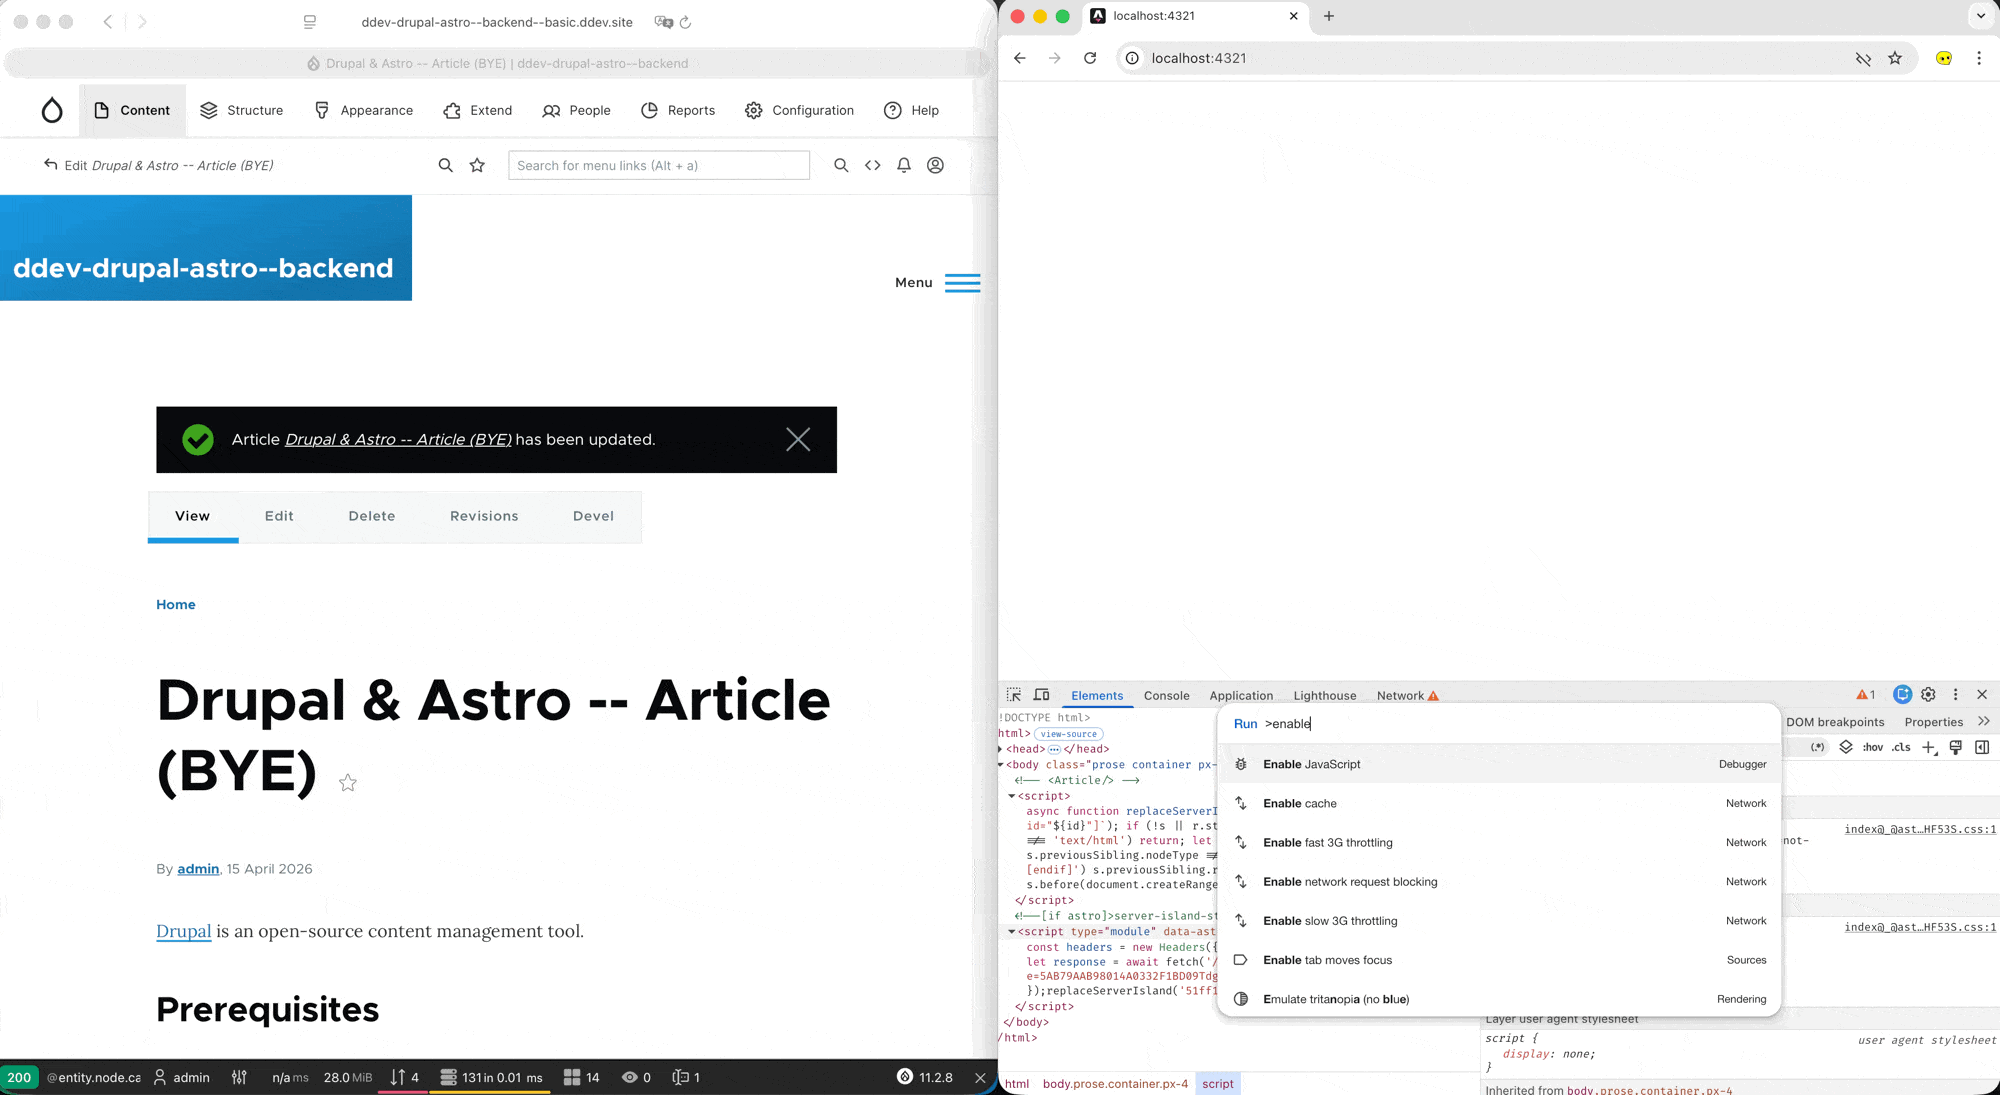
Task: Select the DevTools inspect element tool
Action: pyautogui.click(x=1014, y=695)
